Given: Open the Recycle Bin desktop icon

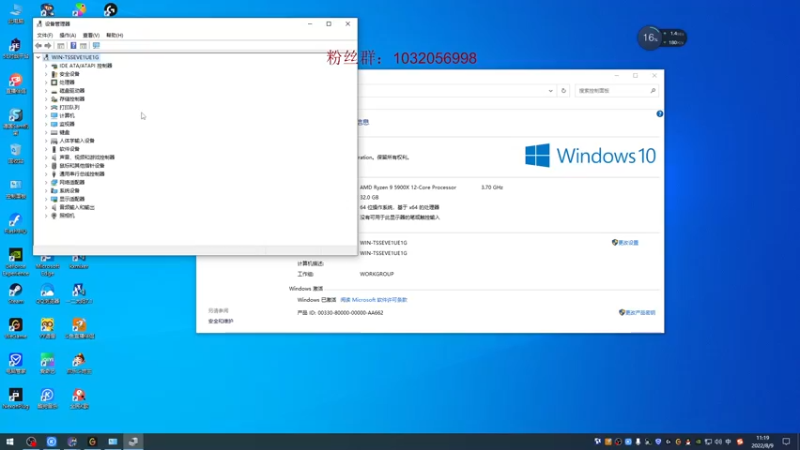Looking at the screenshot, I should tap(15, 154).
